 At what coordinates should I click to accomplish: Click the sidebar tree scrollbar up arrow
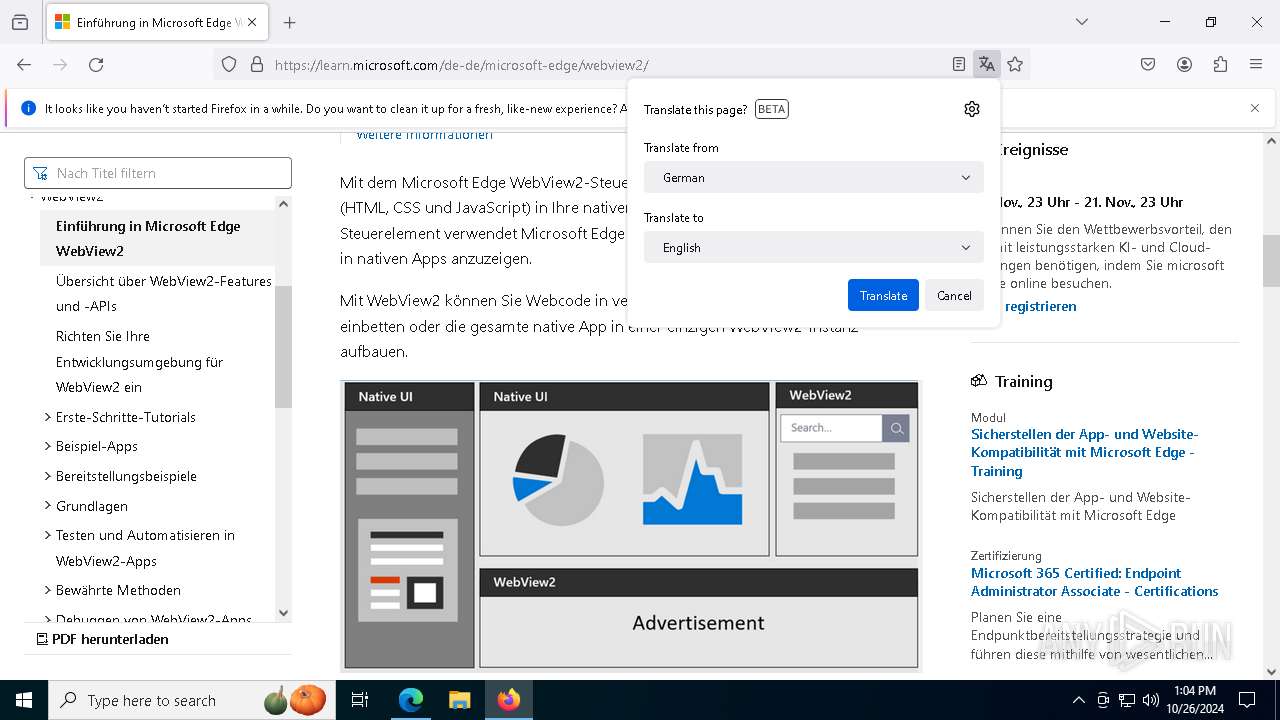click(x=283, y=204)
